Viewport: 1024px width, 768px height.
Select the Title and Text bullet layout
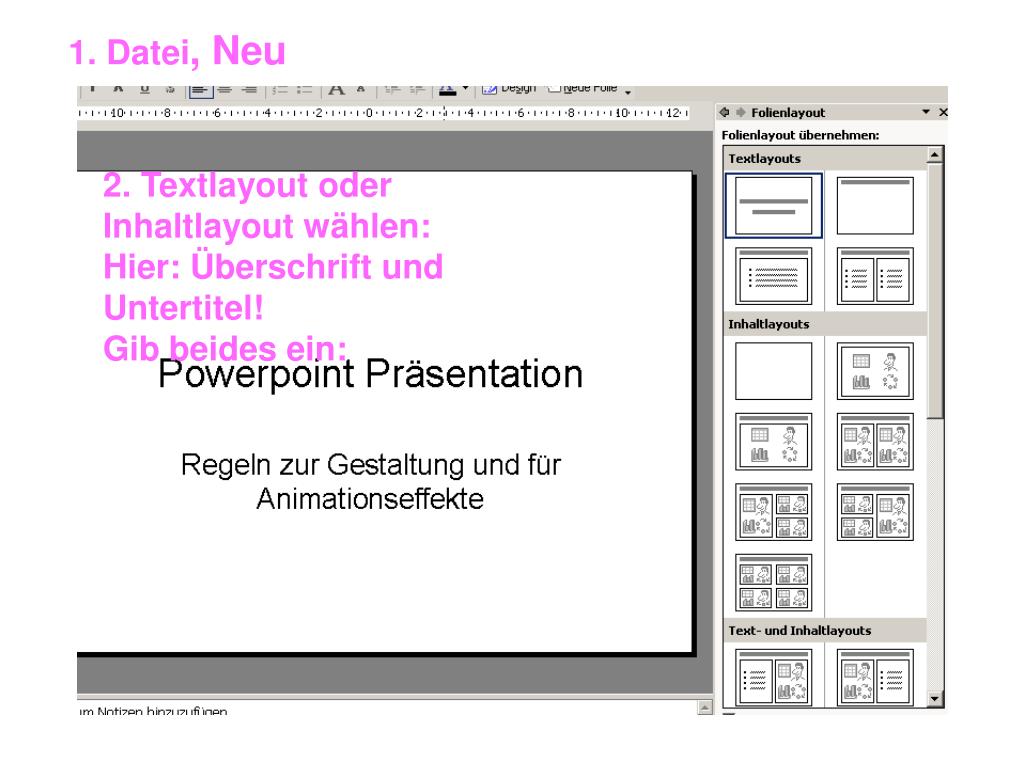pos(773,276)
